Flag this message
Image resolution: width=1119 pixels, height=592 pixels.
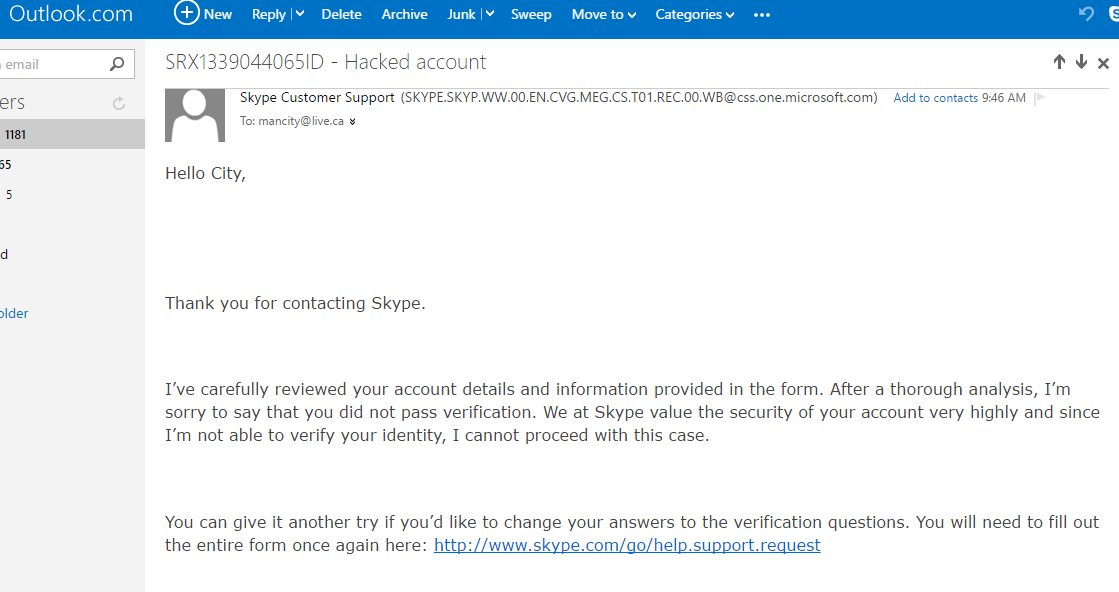[x=1039, y=98]
